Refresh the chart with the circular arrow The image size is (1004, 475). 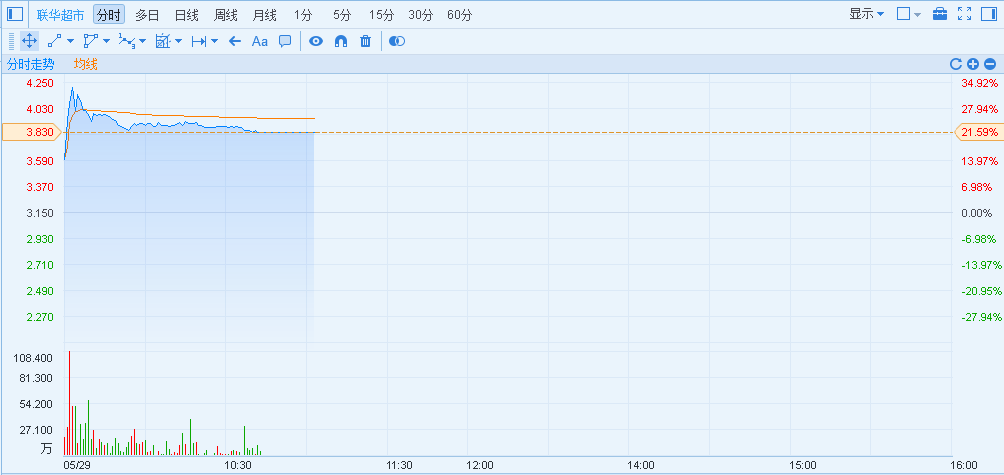956,64
